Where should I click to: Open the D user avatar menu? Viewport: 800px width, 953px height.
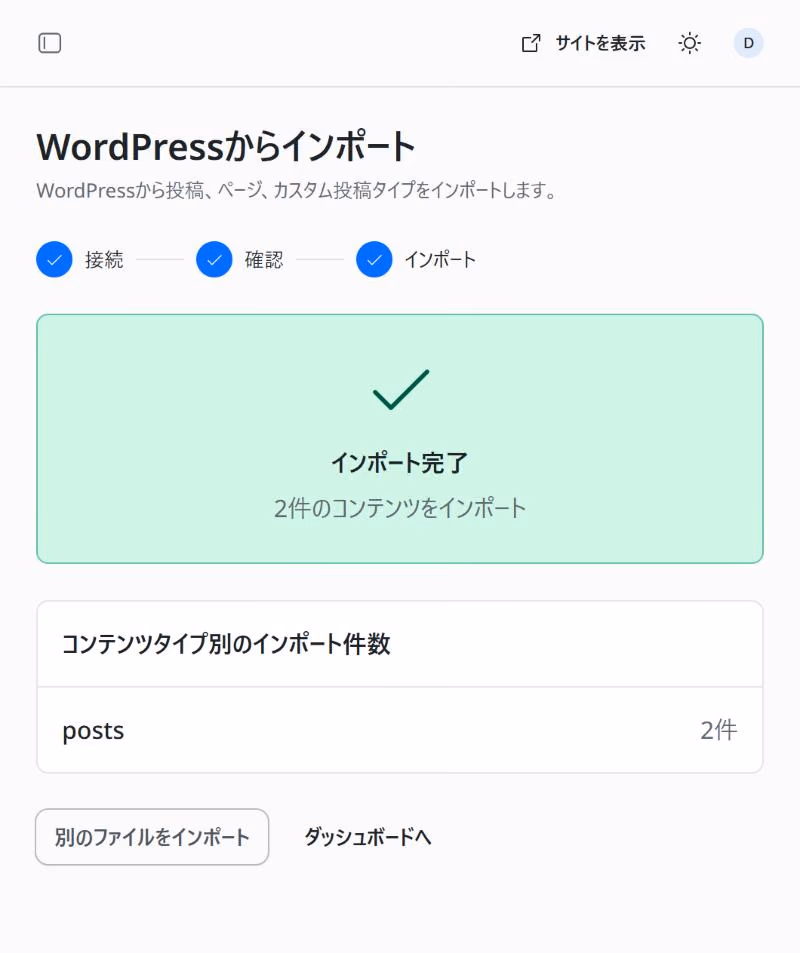[748, 43]
